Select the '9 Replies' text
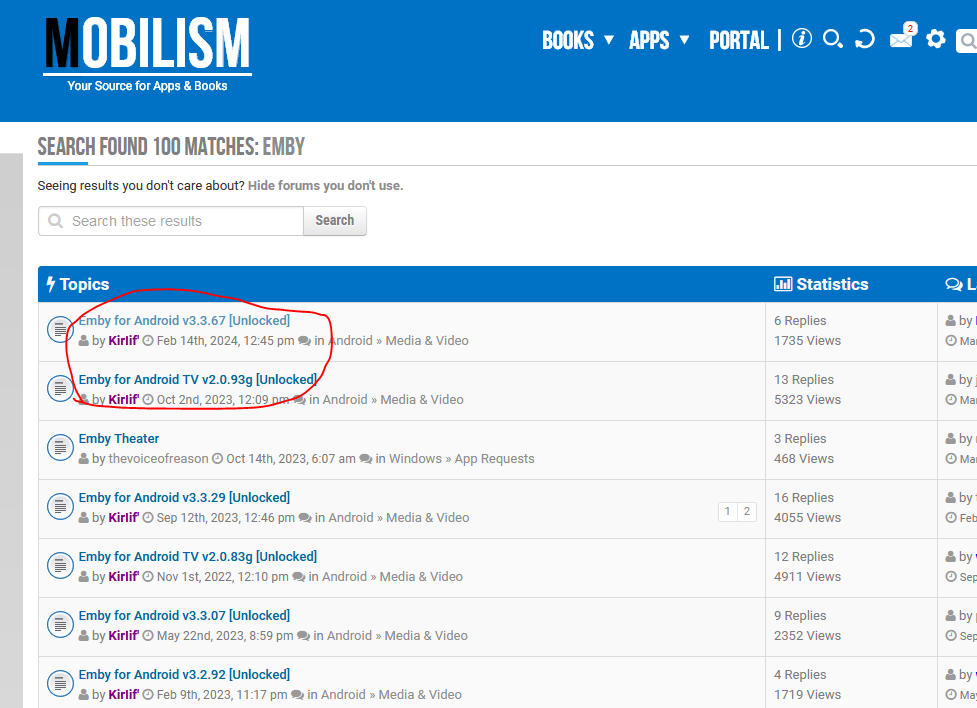Image resolution: width=977 pixels, height=708 pixels. [x=800, y=616]
